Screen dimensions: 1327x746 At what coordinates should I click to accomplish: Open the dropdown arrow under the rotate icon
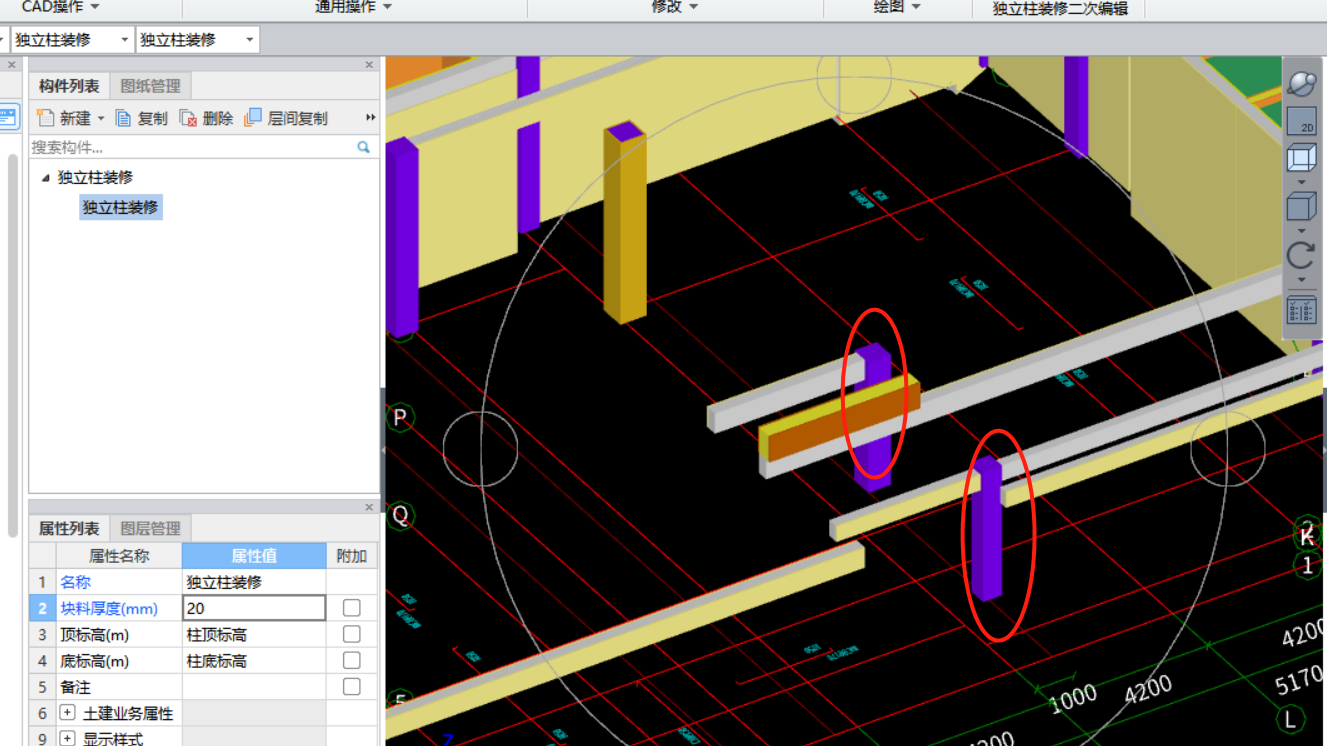[x=1301, y=280]
